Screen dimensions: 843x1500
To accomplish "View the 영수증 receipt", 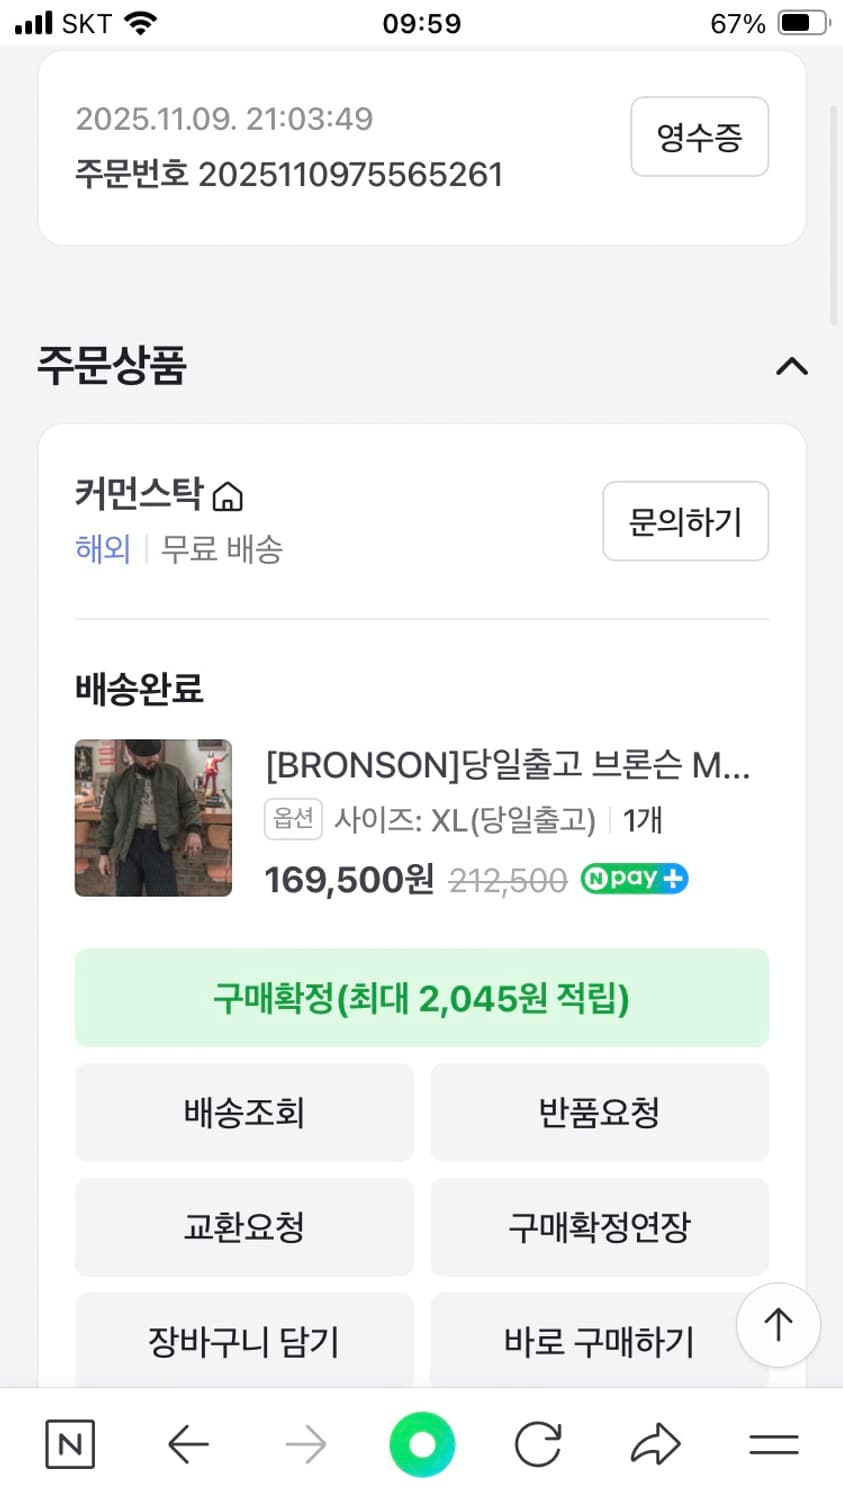I will click(699, 137).
